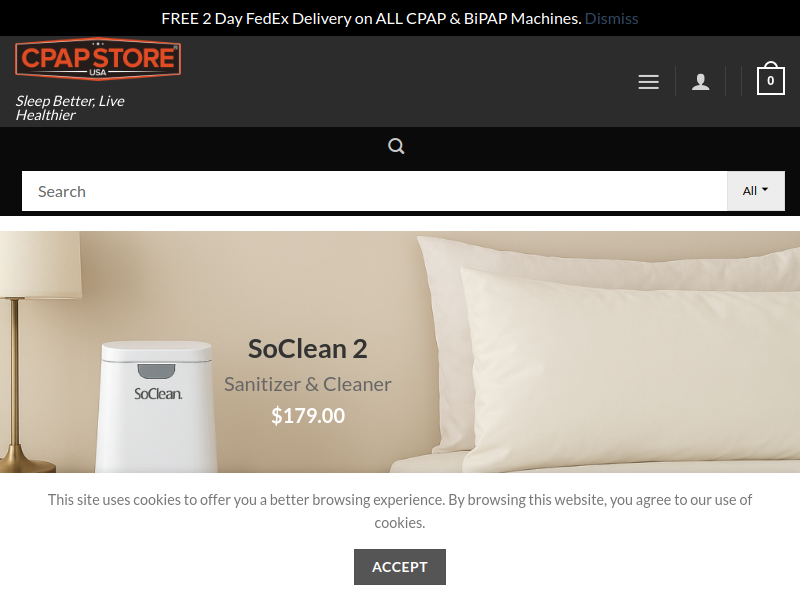
Task: Expand the All category dropdown
Action: point(756,191)
